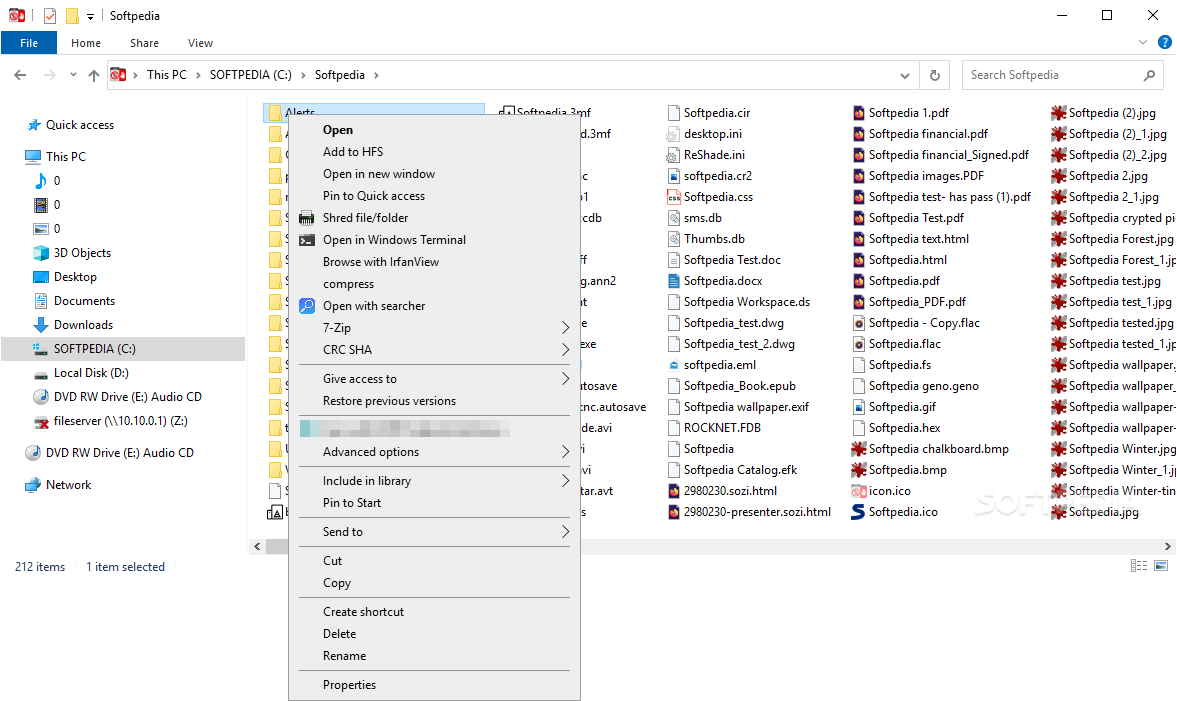Image resolution: width=1177 pixels, height=701 pixels.
Task: Click the 3D Objects cube icon
Action: tap(41, 253)
